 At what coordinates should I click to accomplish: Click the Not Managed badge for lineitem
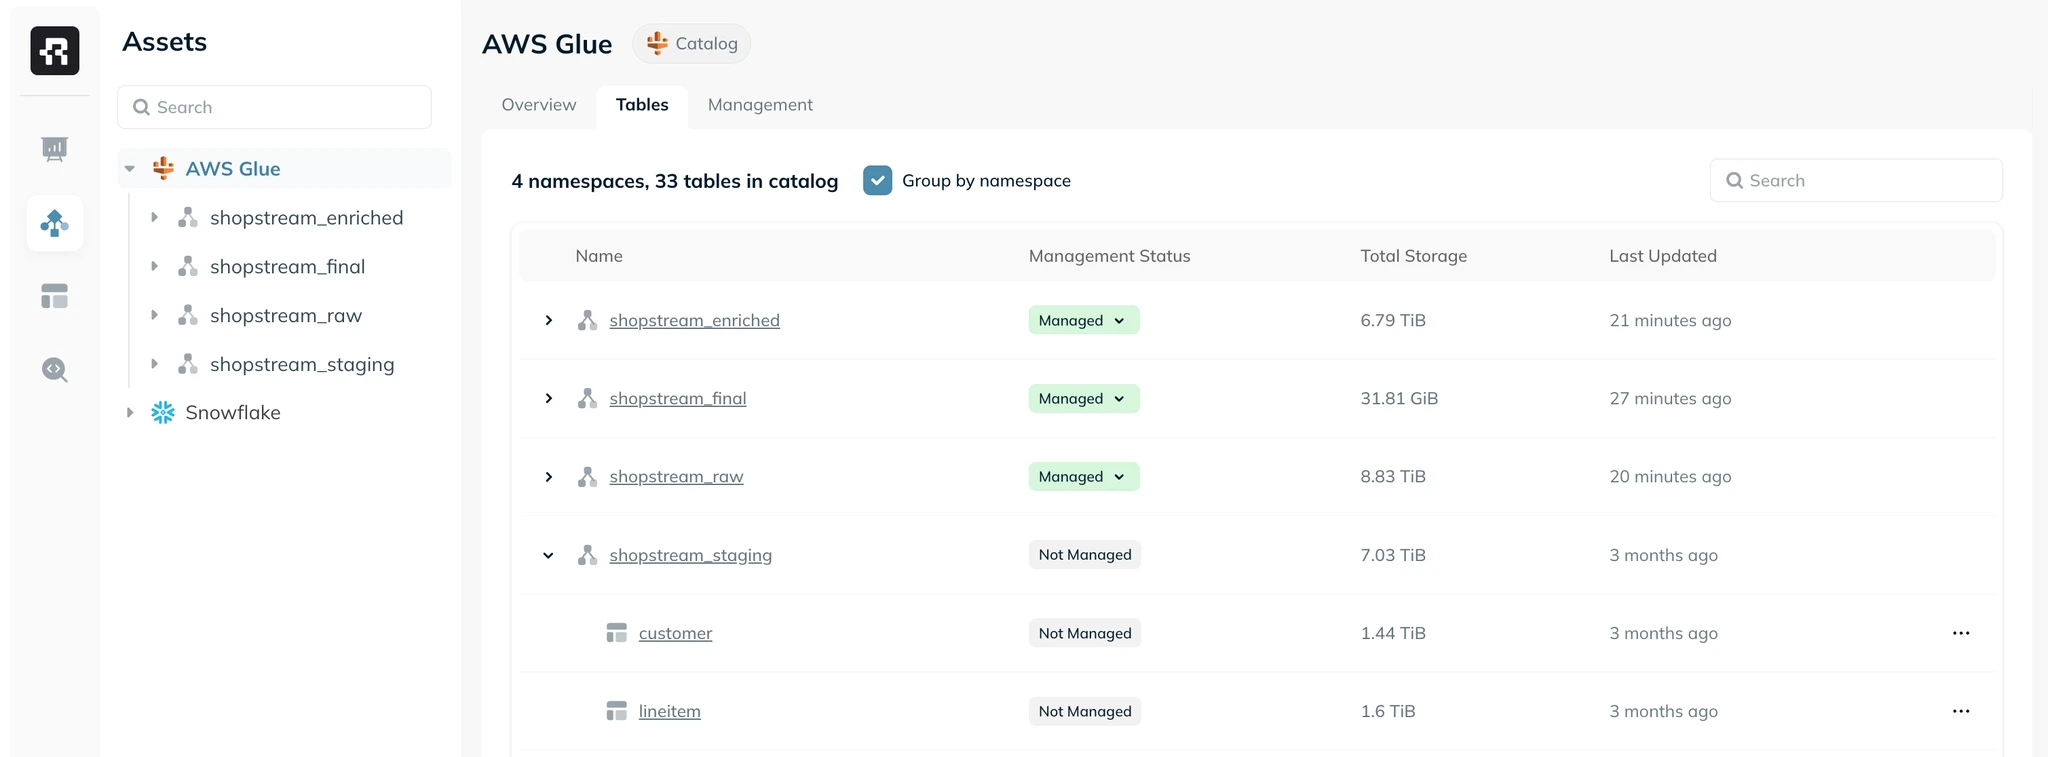coord(1085,711)
